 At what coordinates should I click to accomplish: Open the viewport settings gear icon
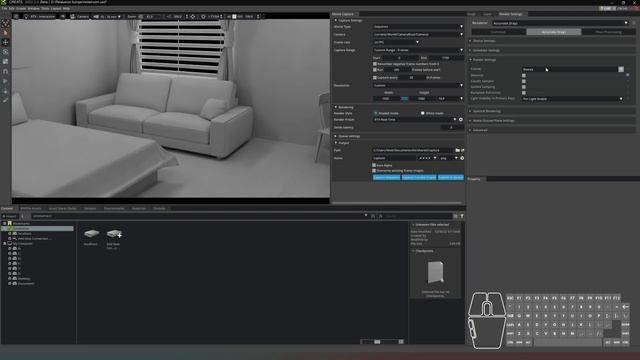pos(16,17)
